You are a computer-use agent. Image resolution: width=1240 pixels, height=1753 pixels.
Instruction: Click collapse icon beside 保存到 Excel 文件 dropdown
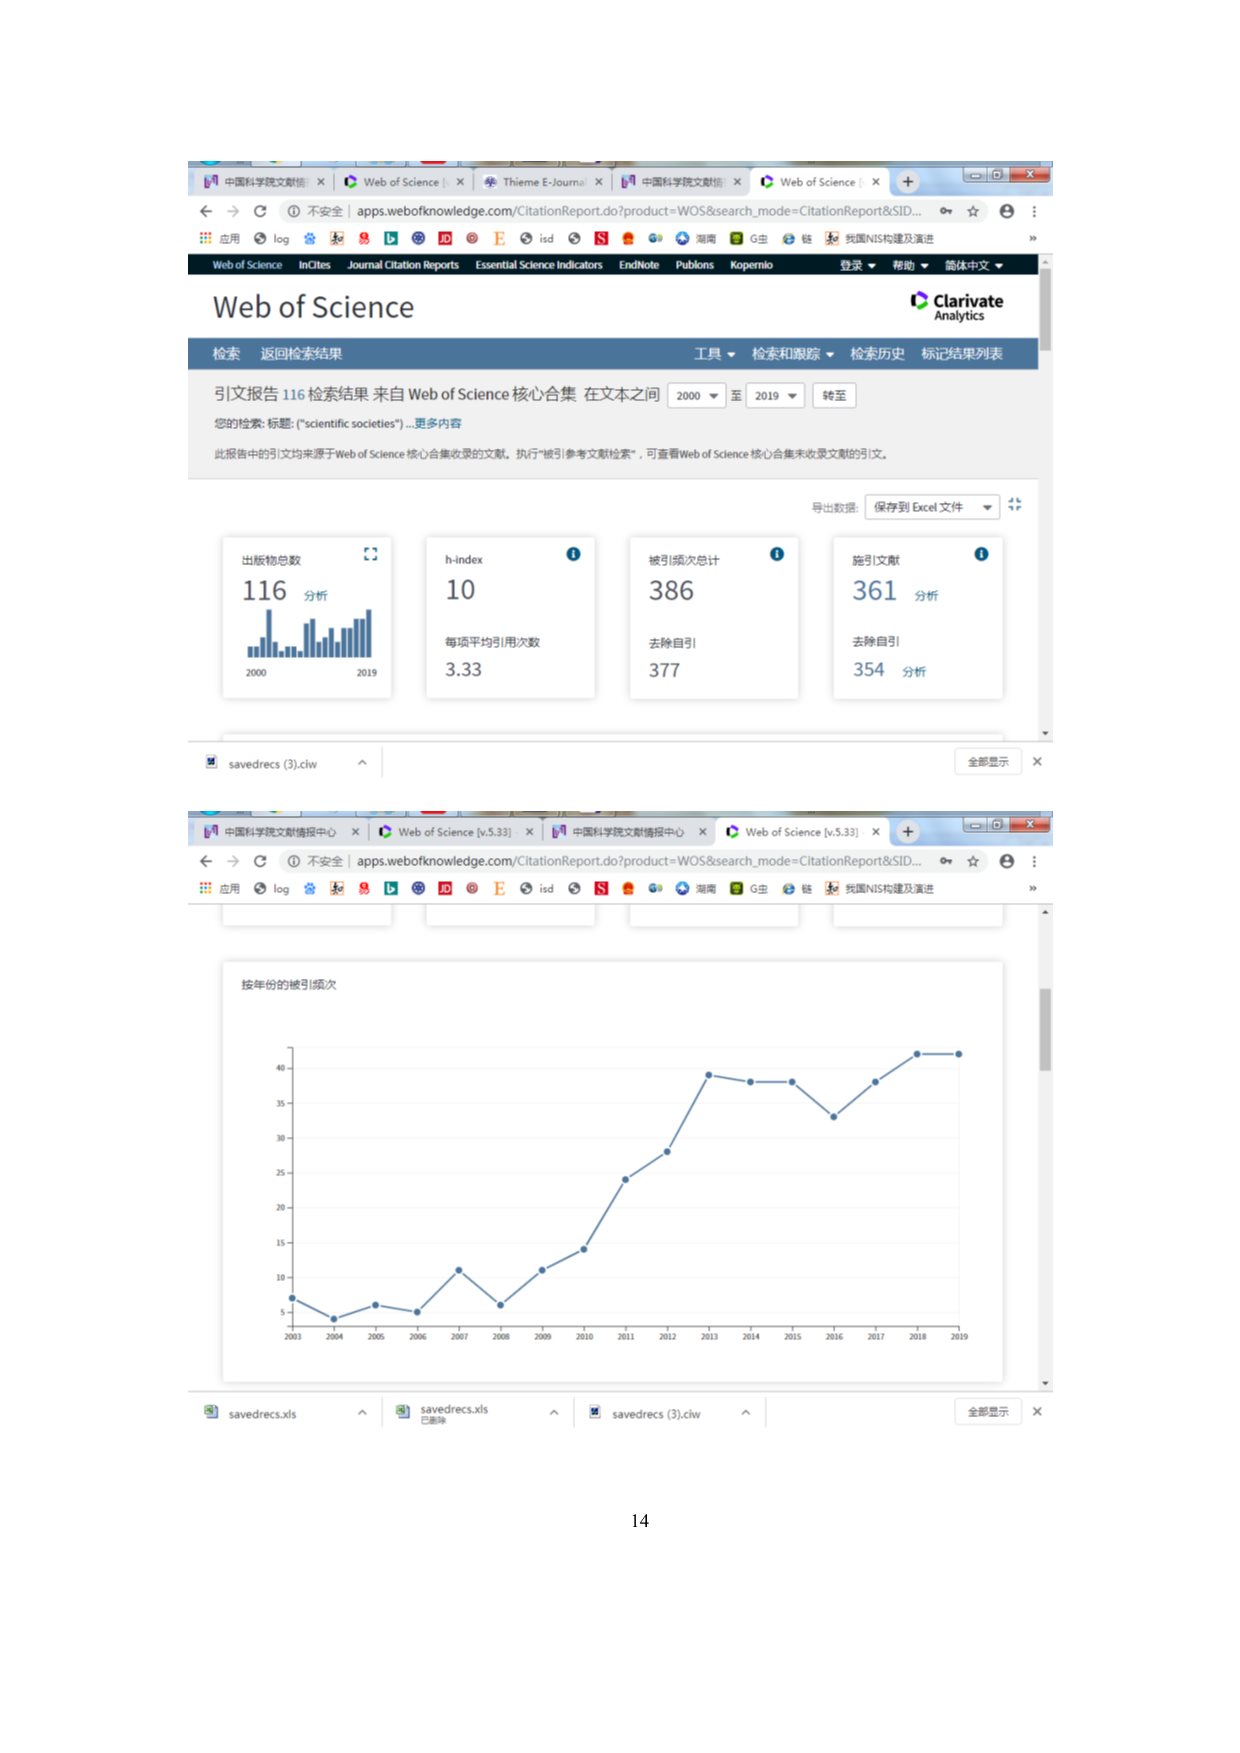click(x=1015, y=505)
